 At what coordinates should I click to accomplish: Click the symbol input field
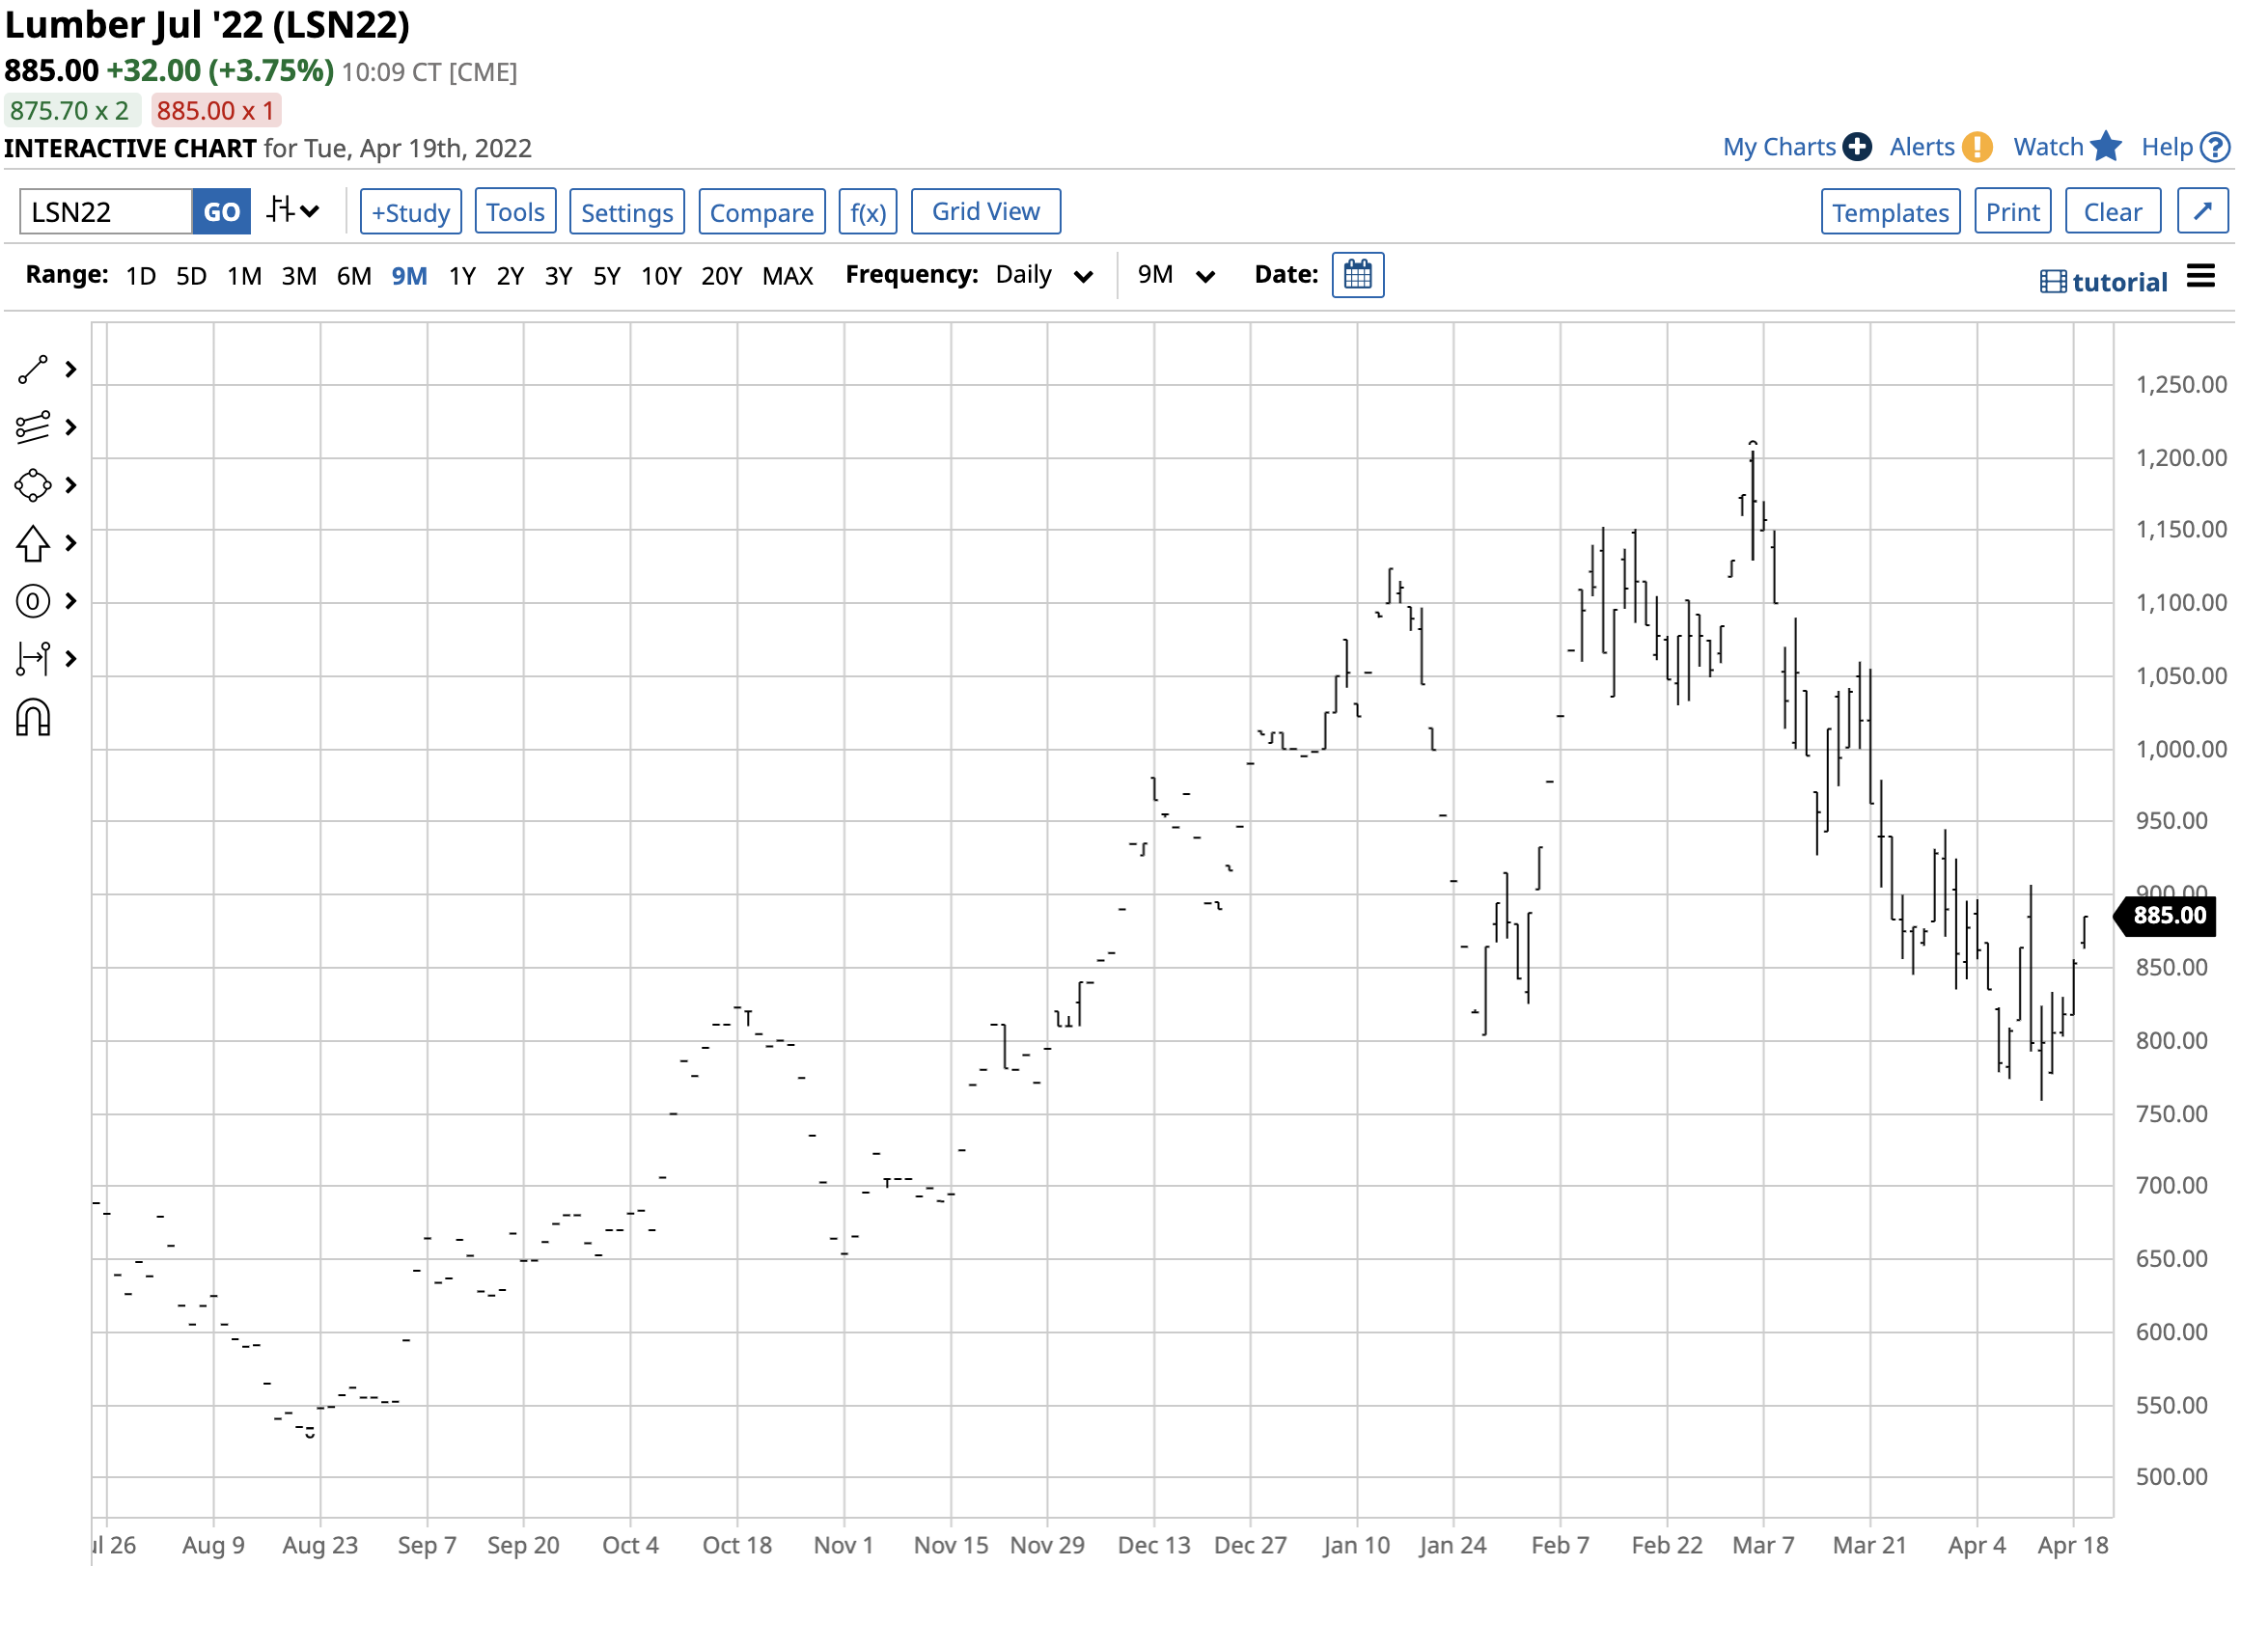105,212
